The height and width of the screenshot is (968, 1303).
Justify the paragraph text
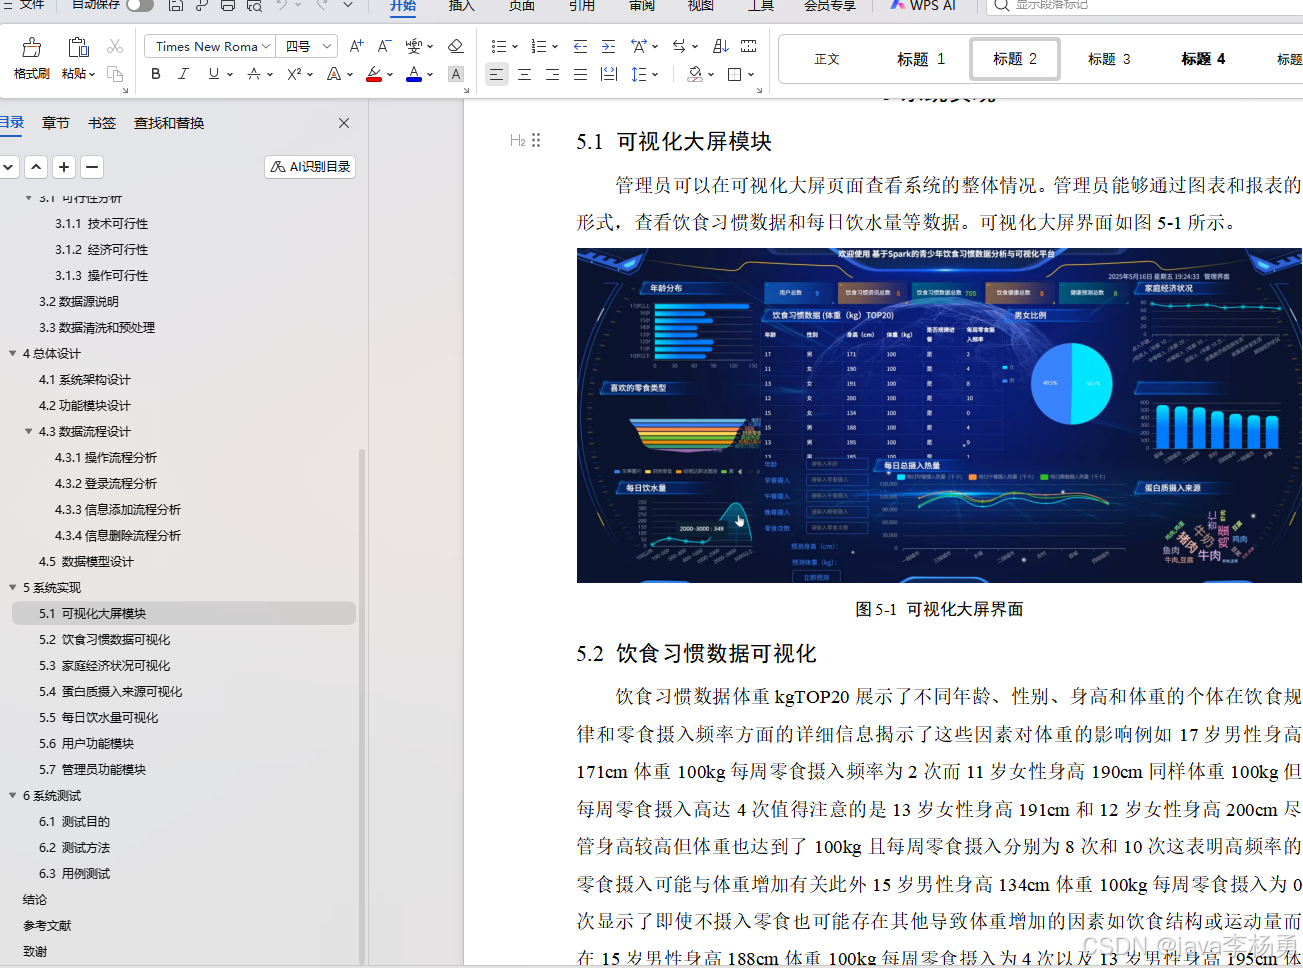tap(580, 74)
